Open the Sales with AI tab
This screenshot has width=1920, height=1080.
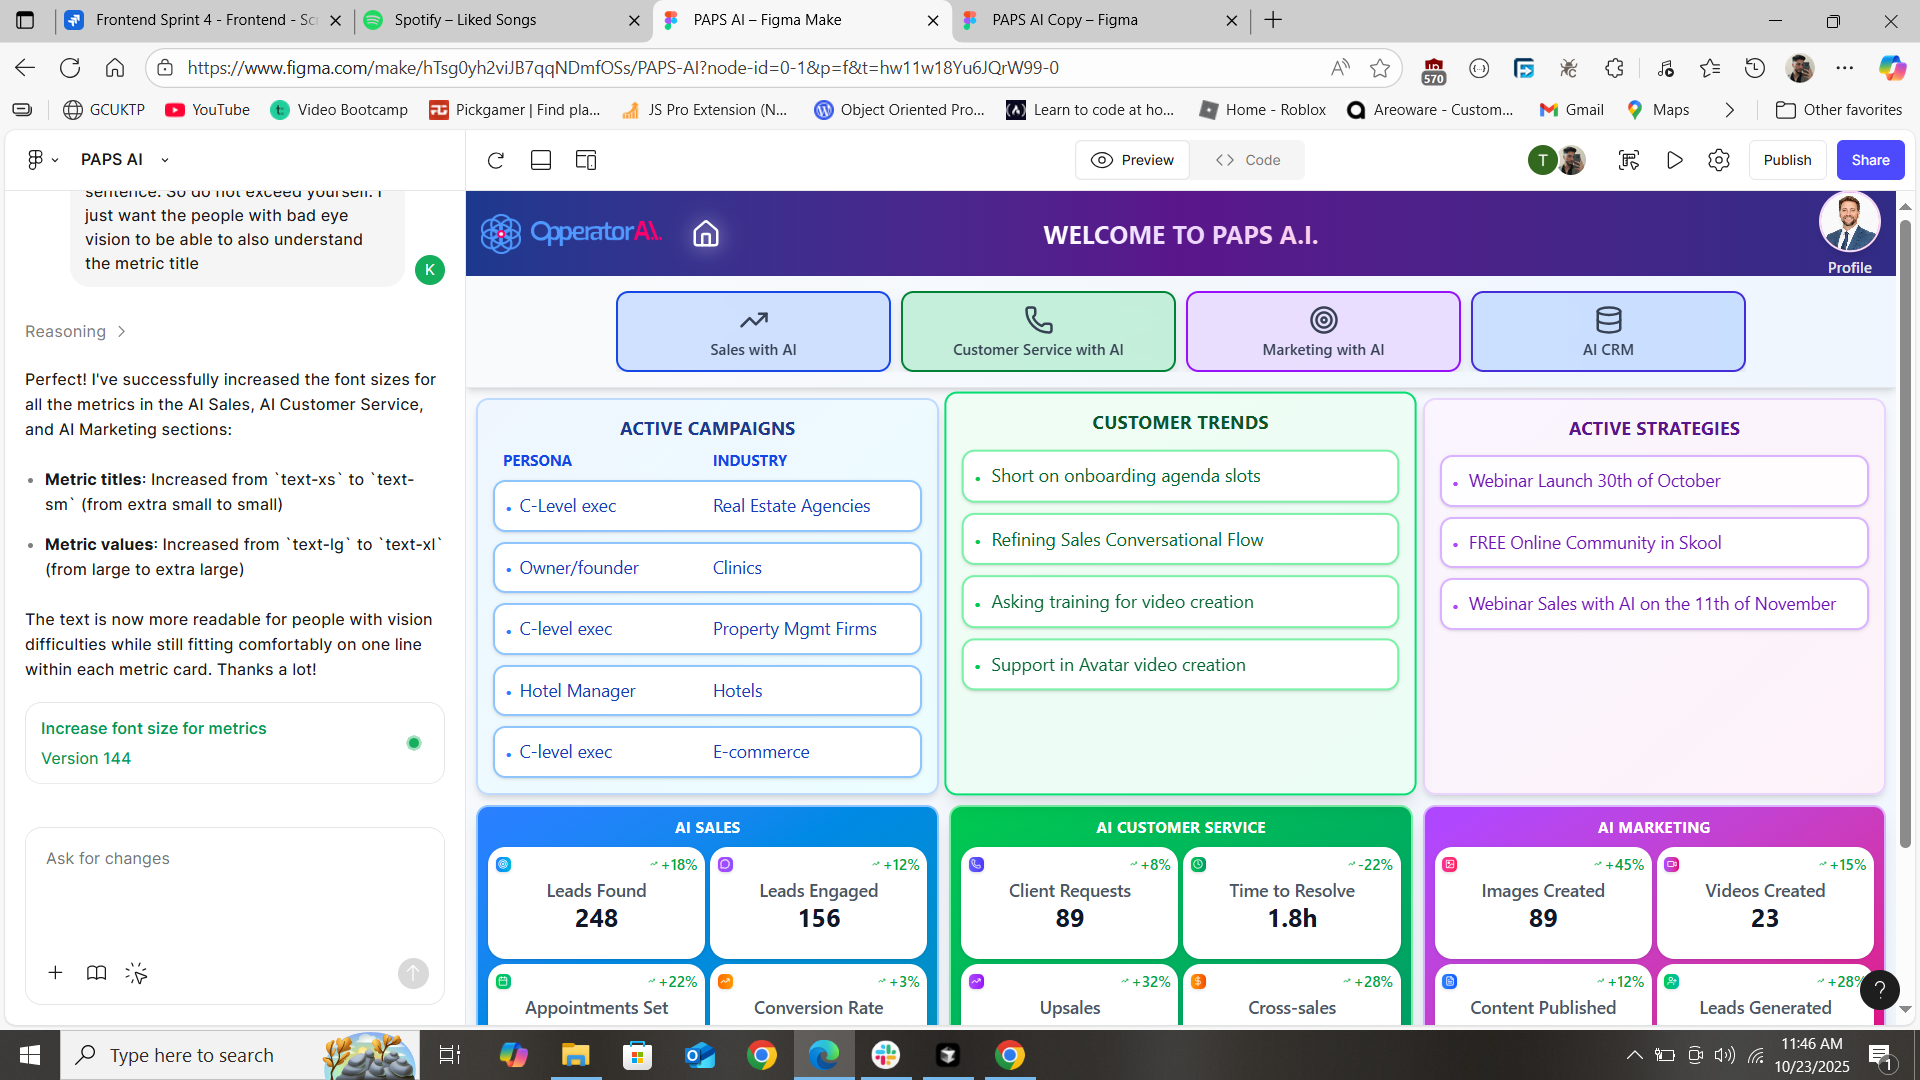coord(753,332)
